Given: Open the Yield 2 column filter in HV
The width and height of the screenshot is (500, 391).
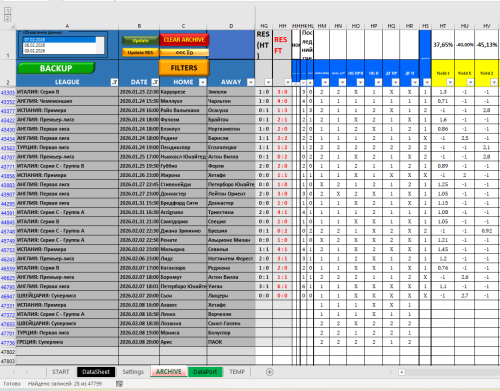Looking at the screenshot, I should click(x=494, y=82).
